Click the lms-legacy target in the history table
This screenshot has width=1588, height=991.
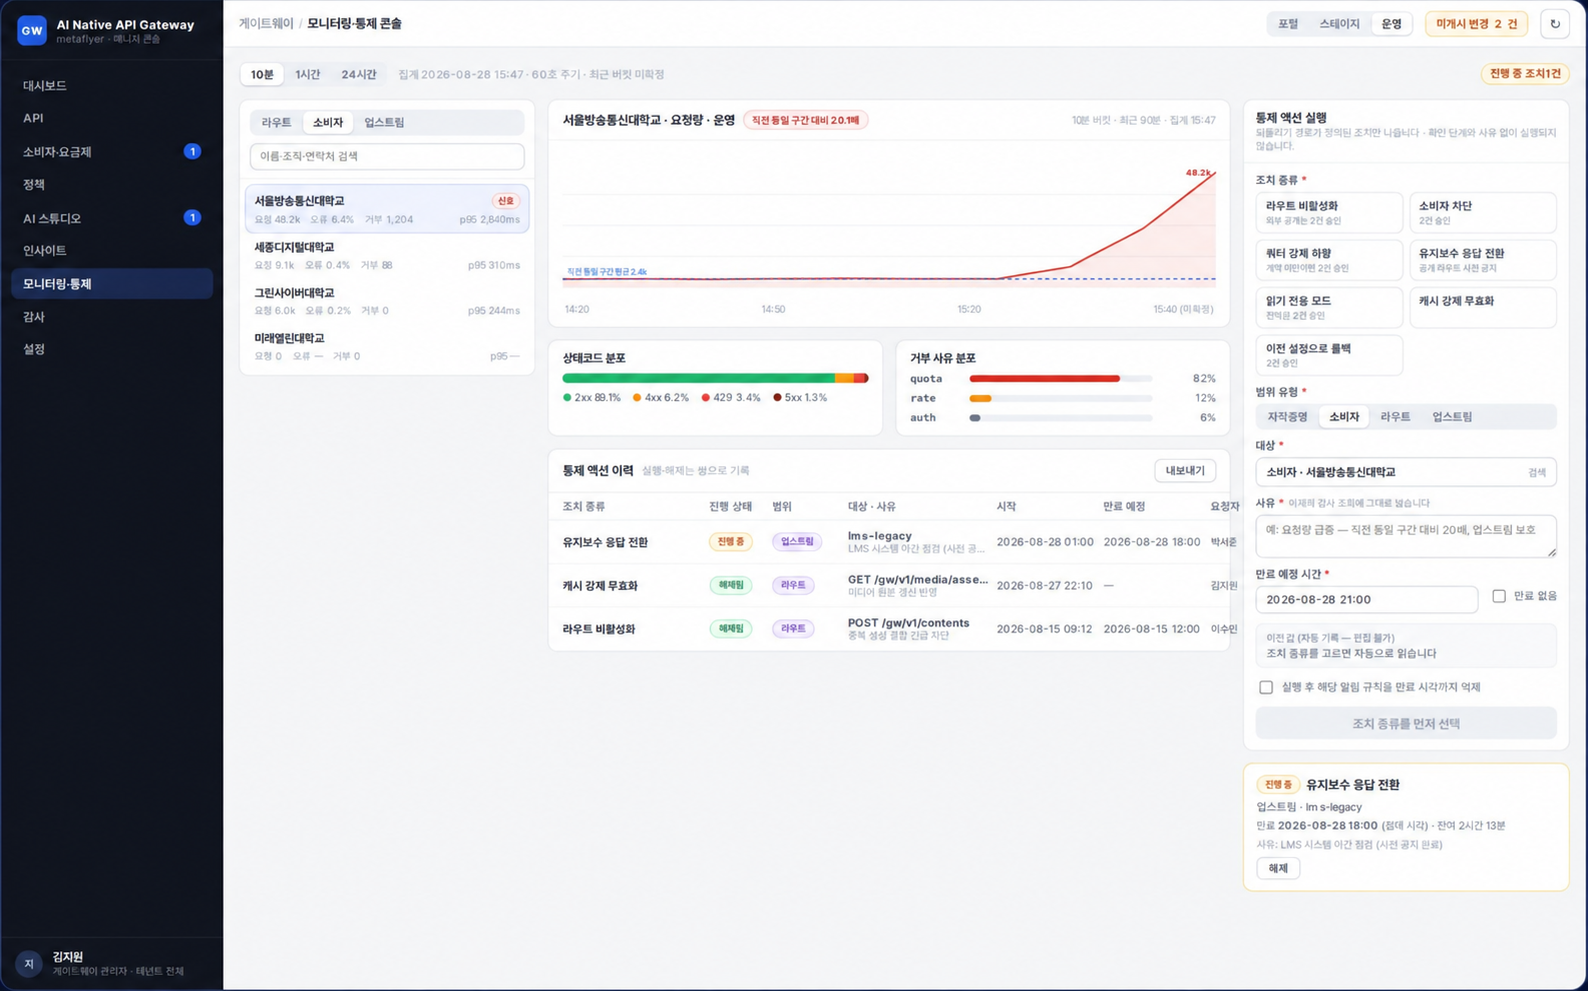[x=880, y=536]
